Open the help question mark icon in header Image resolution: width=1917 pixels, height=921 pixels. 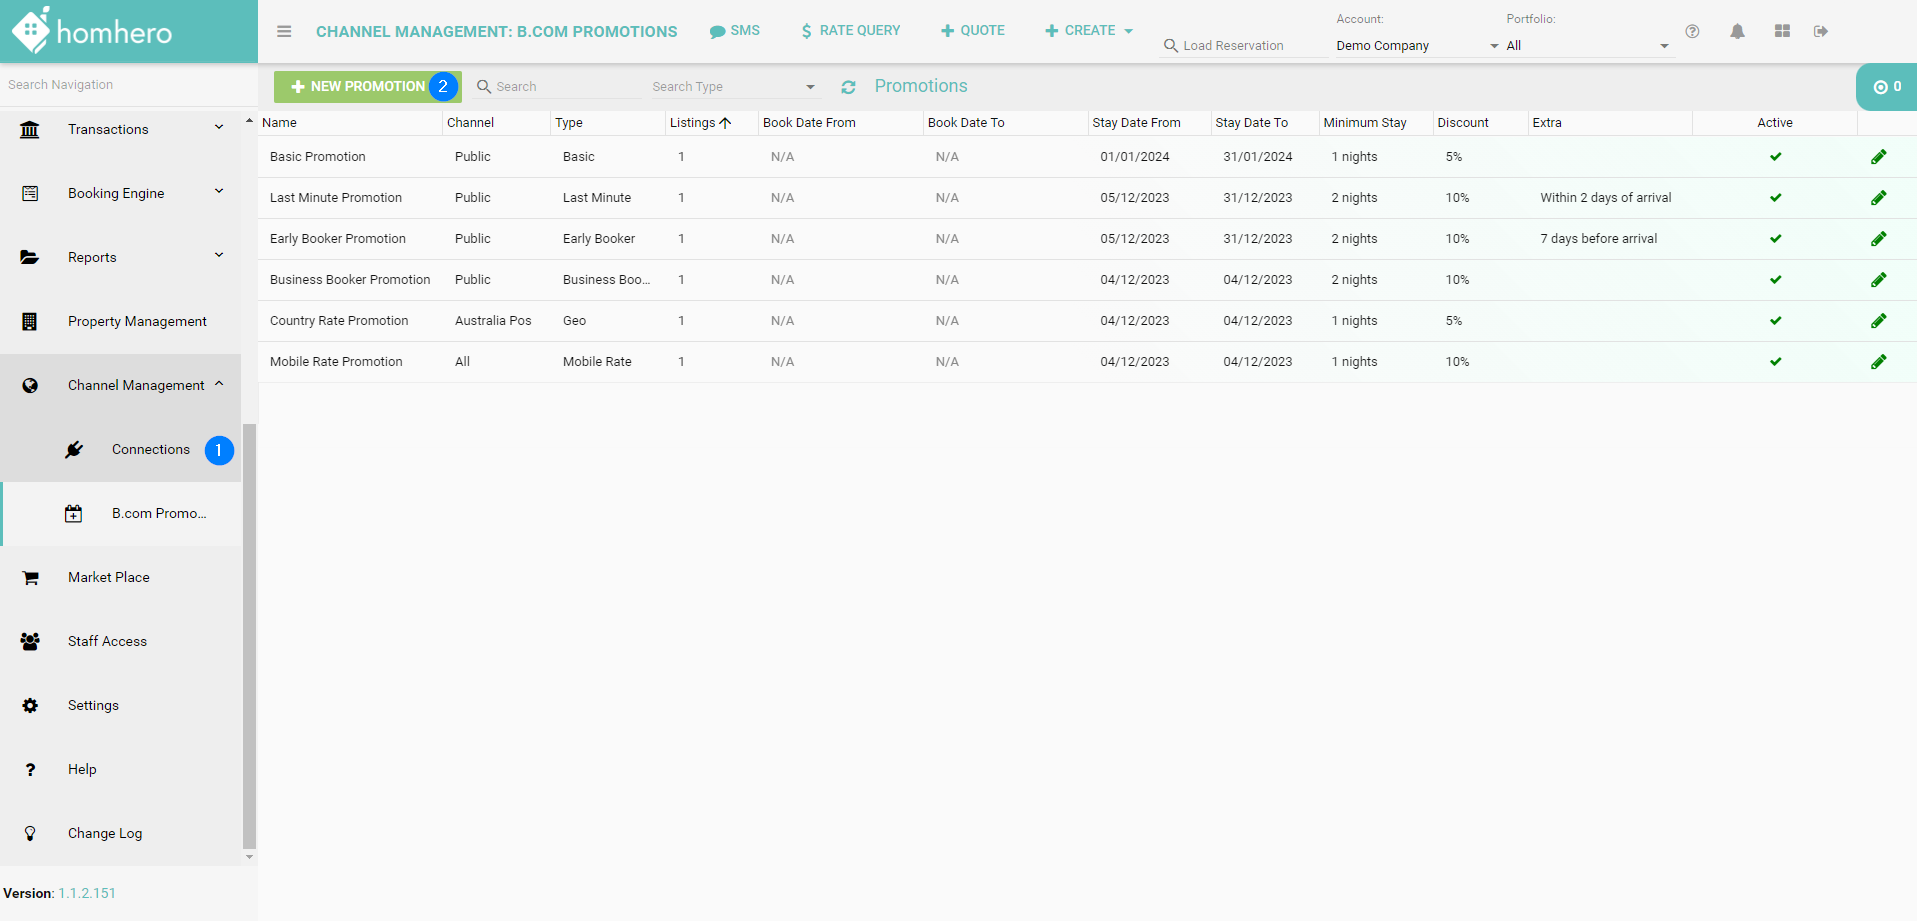point(1692,31)
